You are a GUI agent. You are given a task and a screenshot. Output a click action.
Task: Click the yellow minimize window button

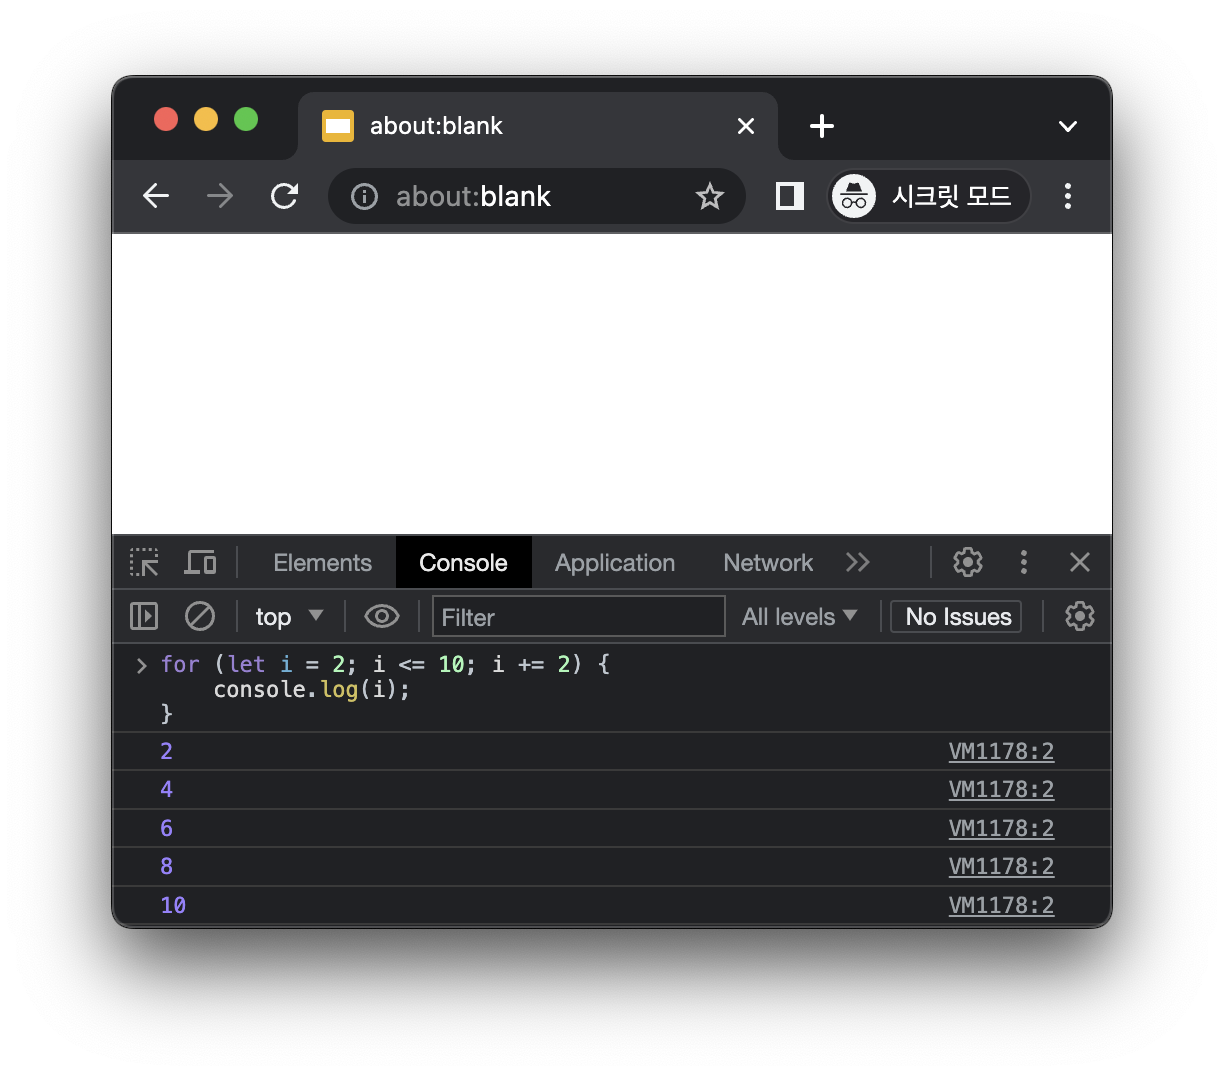[206, 120]
